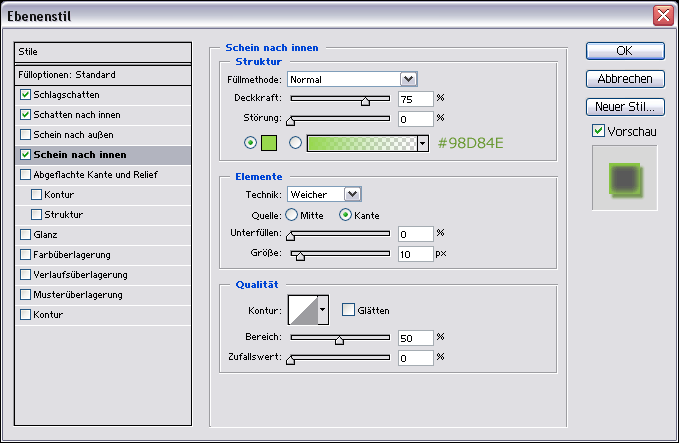The height and width of the screenshot is (443, 679).
Task: Click the Abbrechen button
Action: pos(625,79)
